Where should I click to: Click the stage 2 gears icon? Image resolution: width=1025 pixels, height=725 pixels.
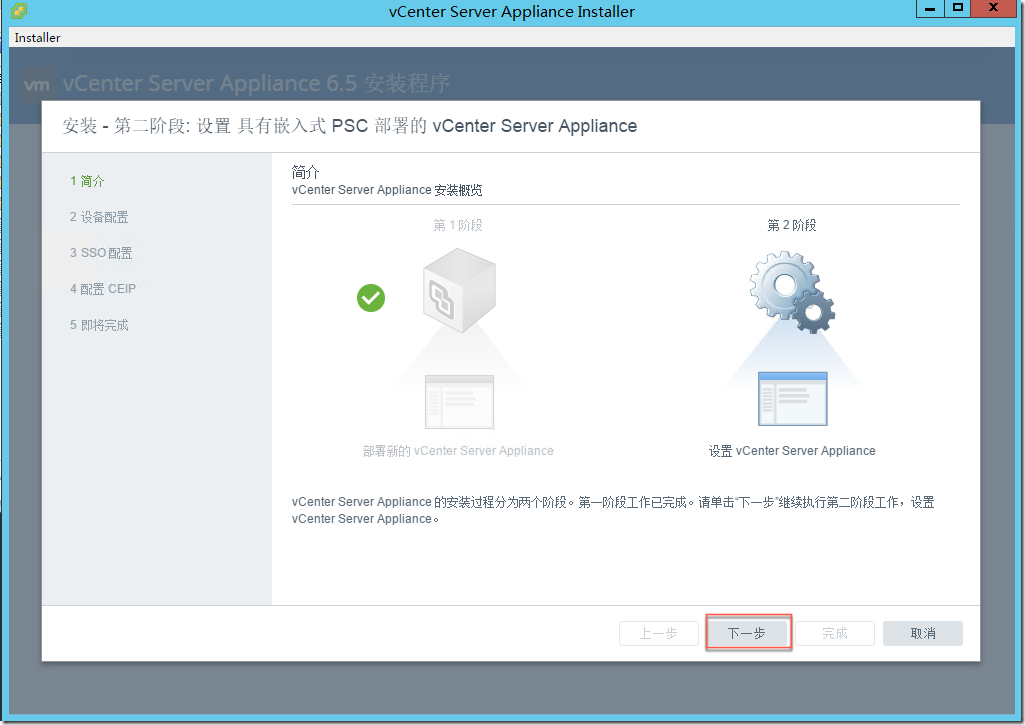[x=792, y=292]
